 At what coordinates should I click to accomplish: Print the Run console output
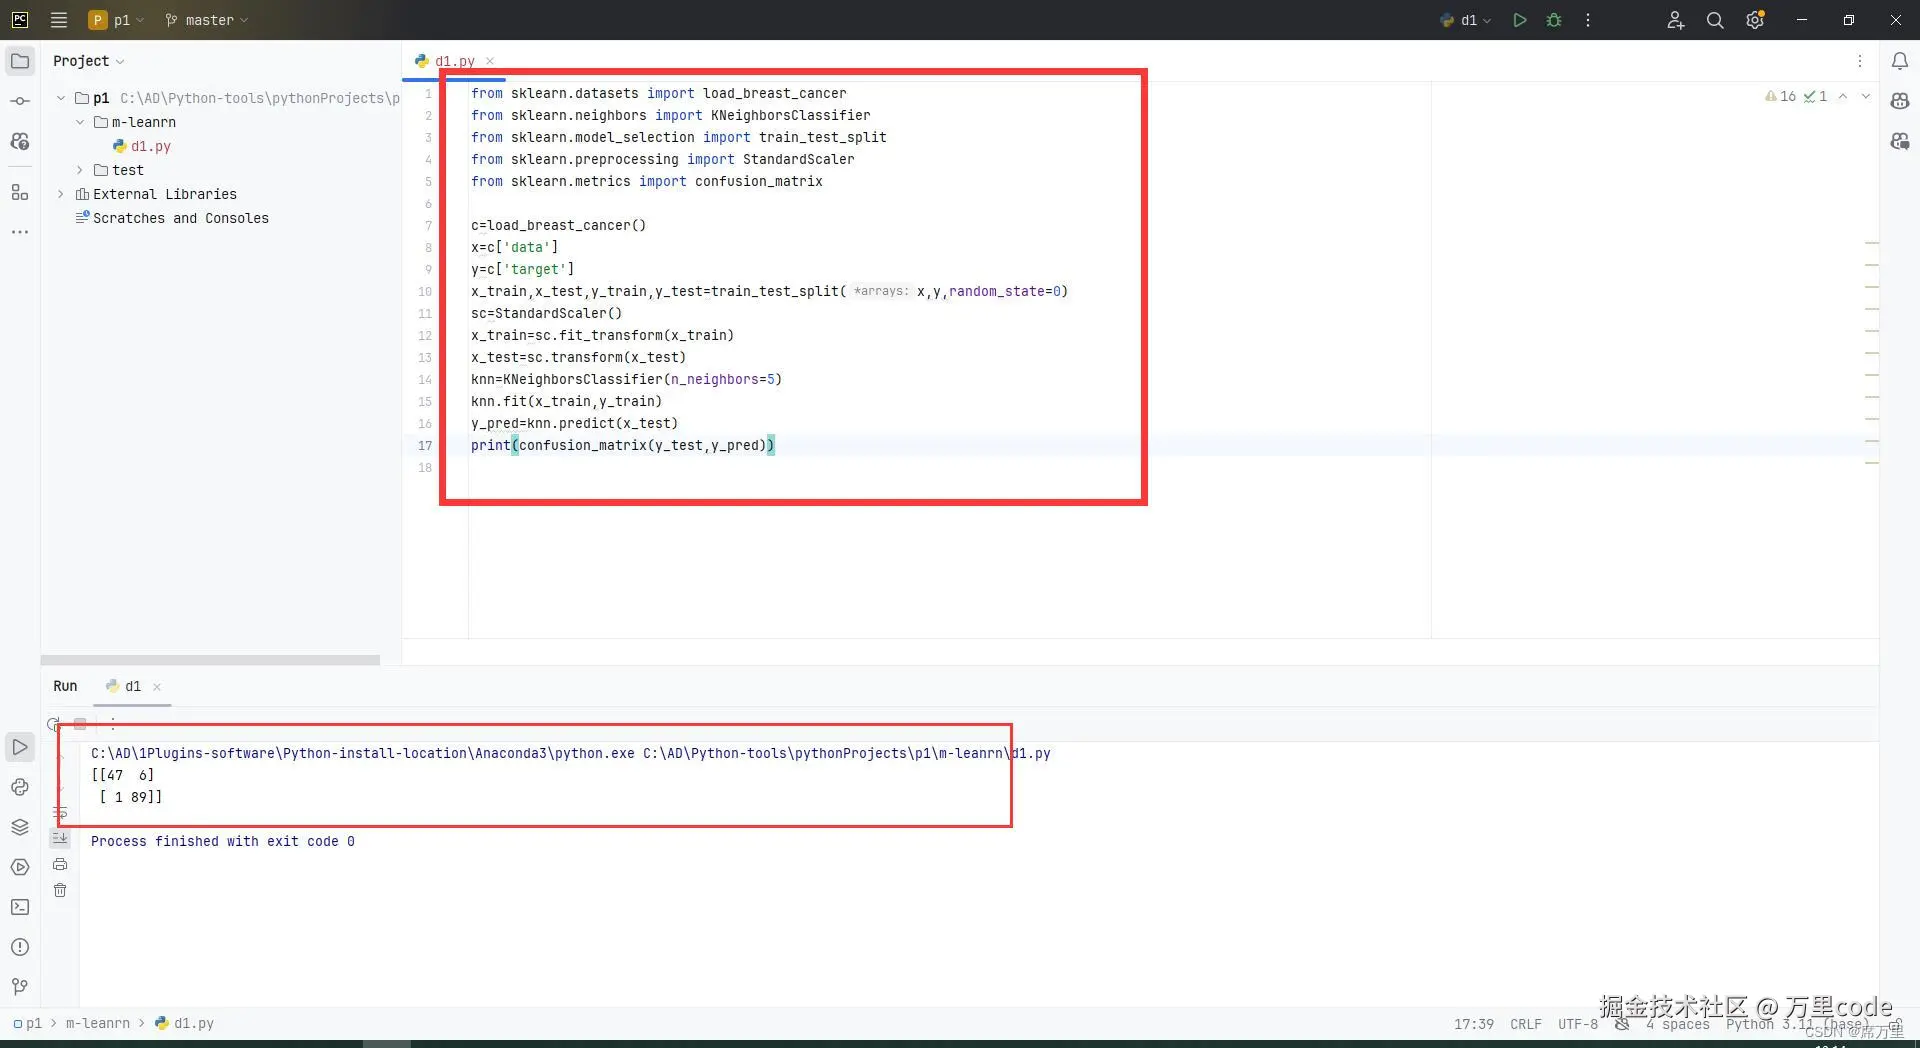(x=60, y=864)
